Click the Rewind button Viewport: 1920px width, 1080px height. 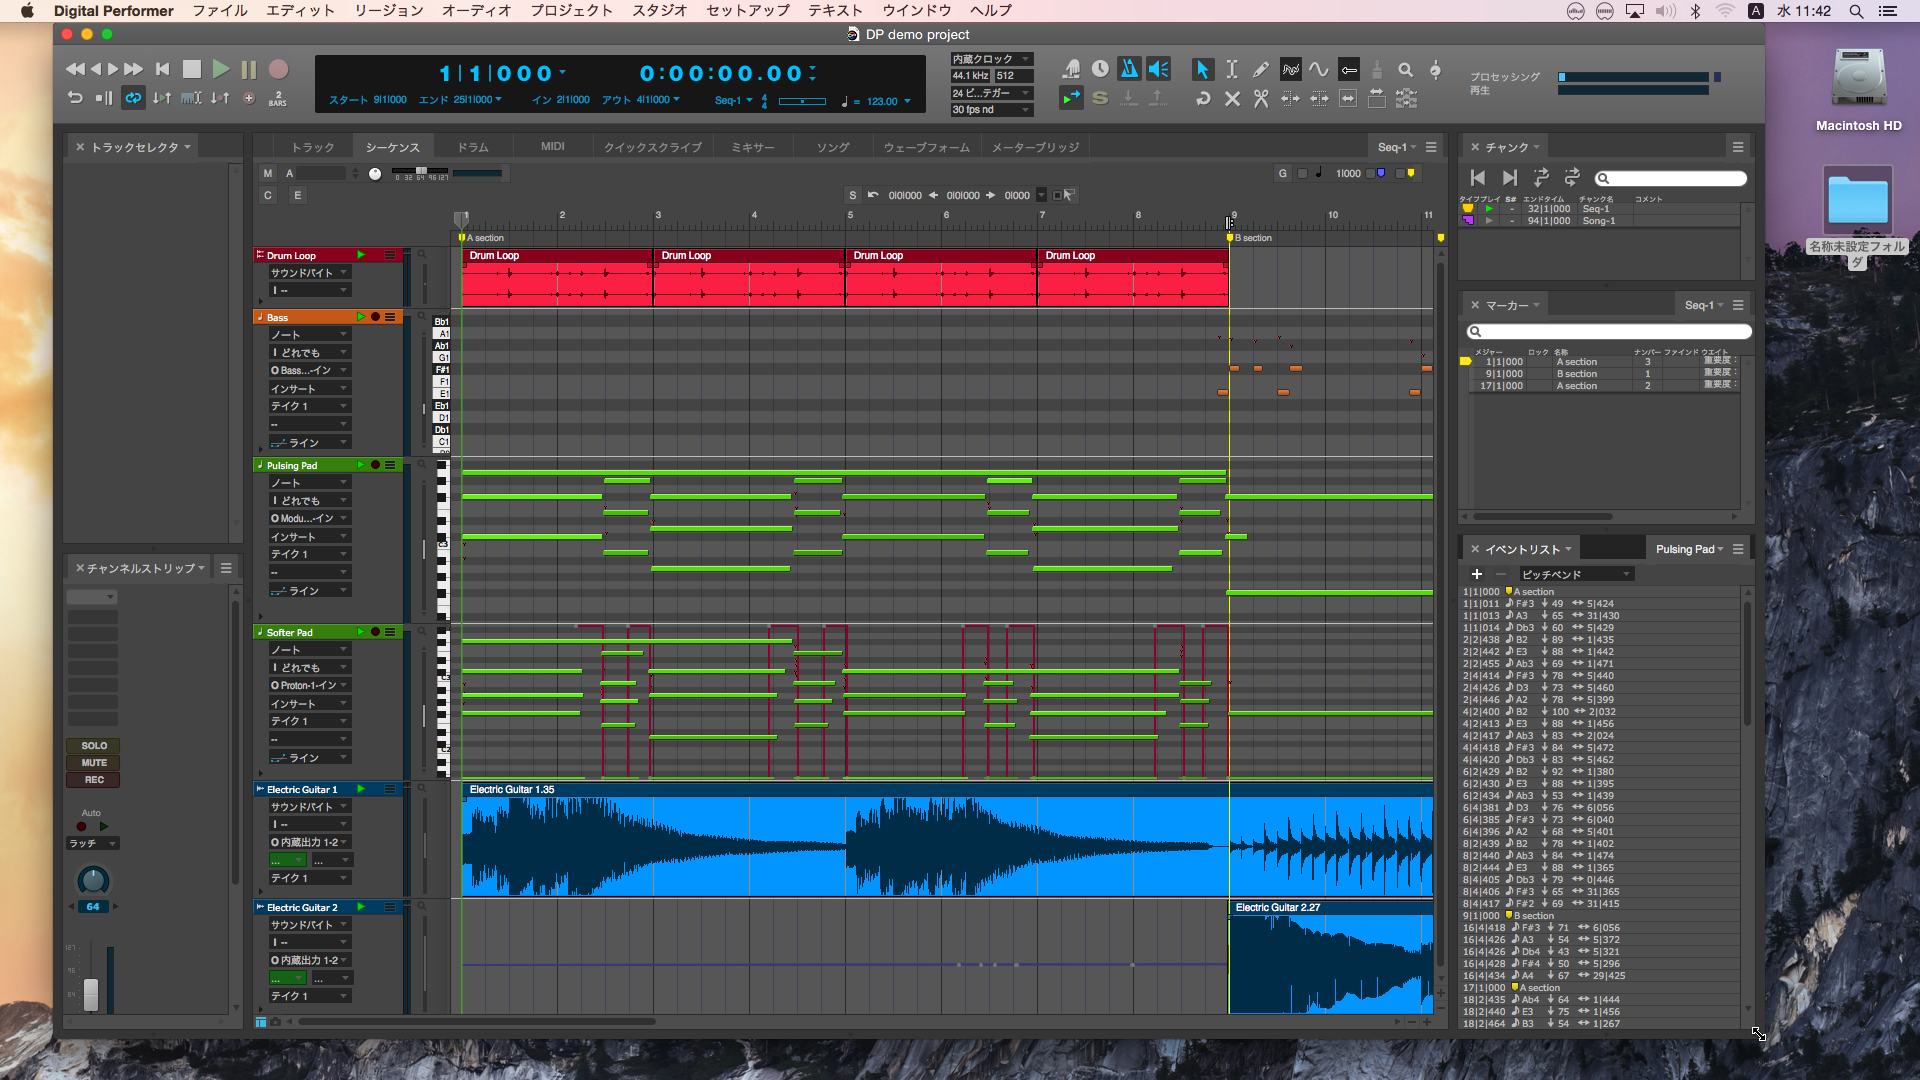click(x=75, y=69)
